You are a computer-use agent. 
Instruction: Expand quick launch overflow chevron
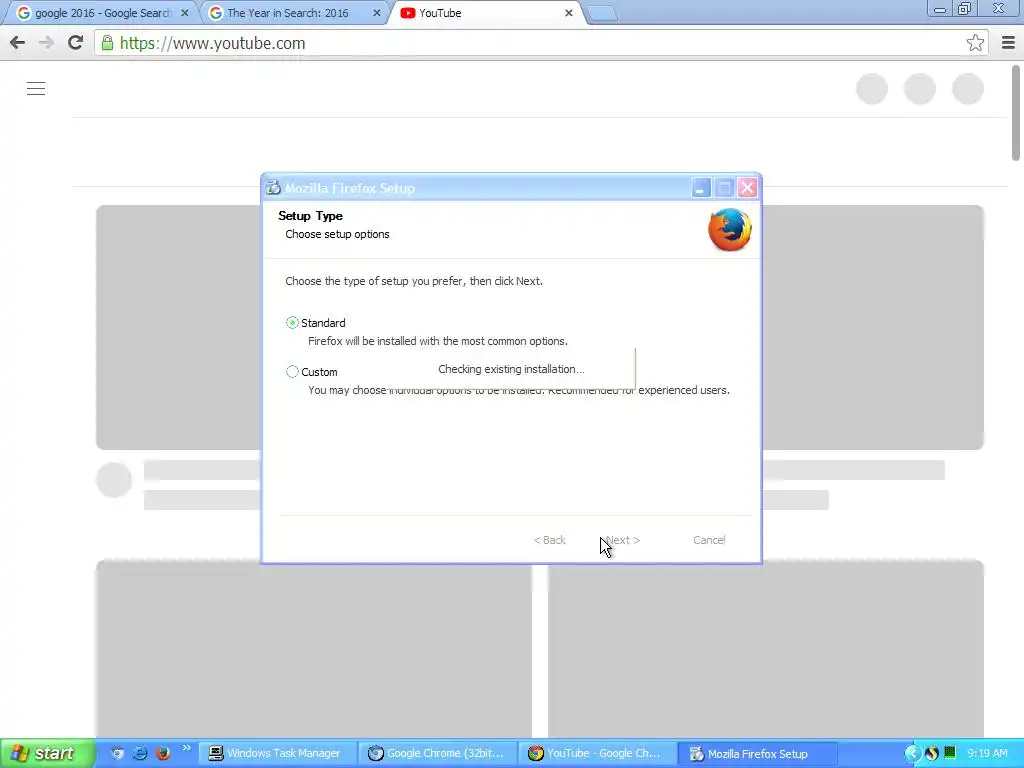[186, 748]
